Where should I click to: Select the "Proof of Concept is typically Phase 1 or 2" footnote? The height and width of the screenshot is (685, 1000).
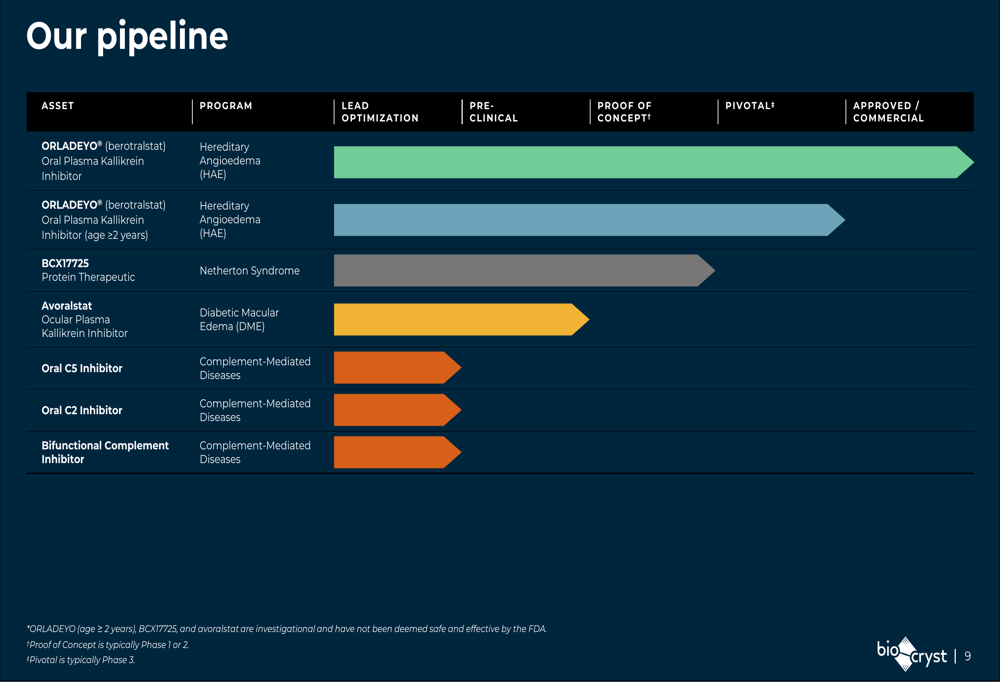108,645
